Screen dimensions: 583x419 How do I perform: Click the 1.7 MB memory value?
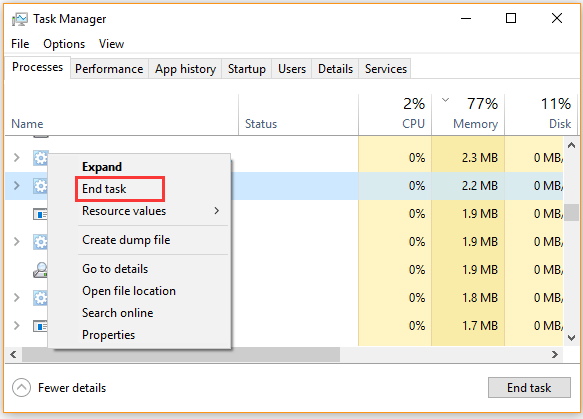[480, 326]
